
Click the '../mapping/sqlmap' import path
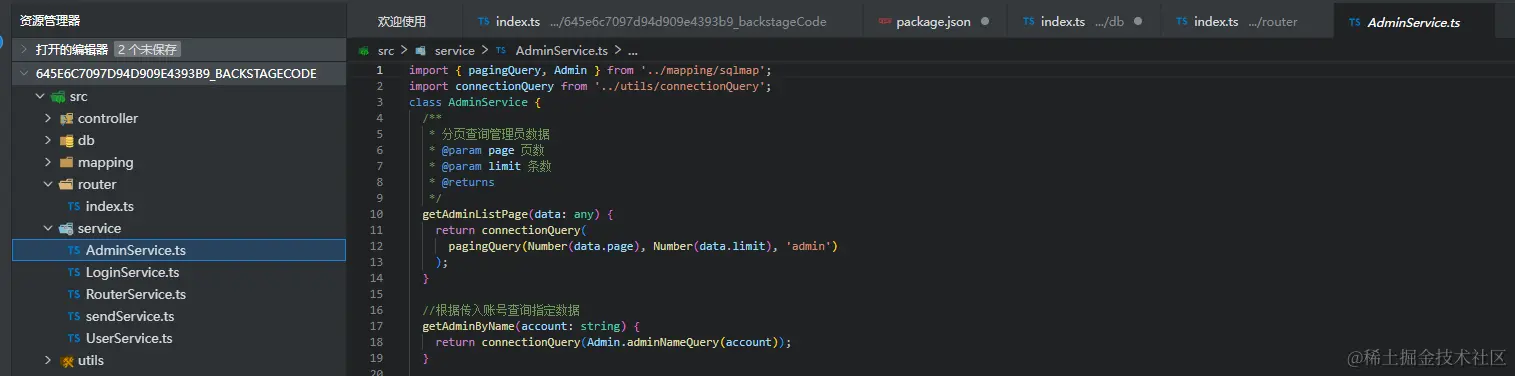705,70
